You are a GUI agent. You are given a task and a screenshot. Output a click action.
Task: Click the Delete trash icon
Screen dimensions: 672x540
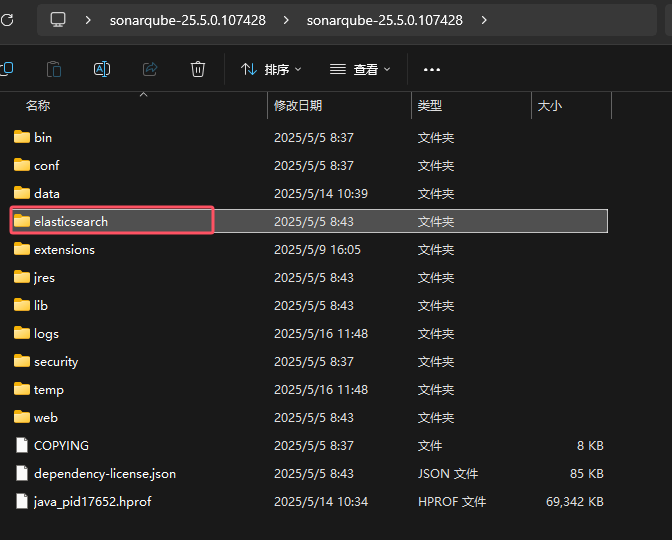[x=198, y=69]
